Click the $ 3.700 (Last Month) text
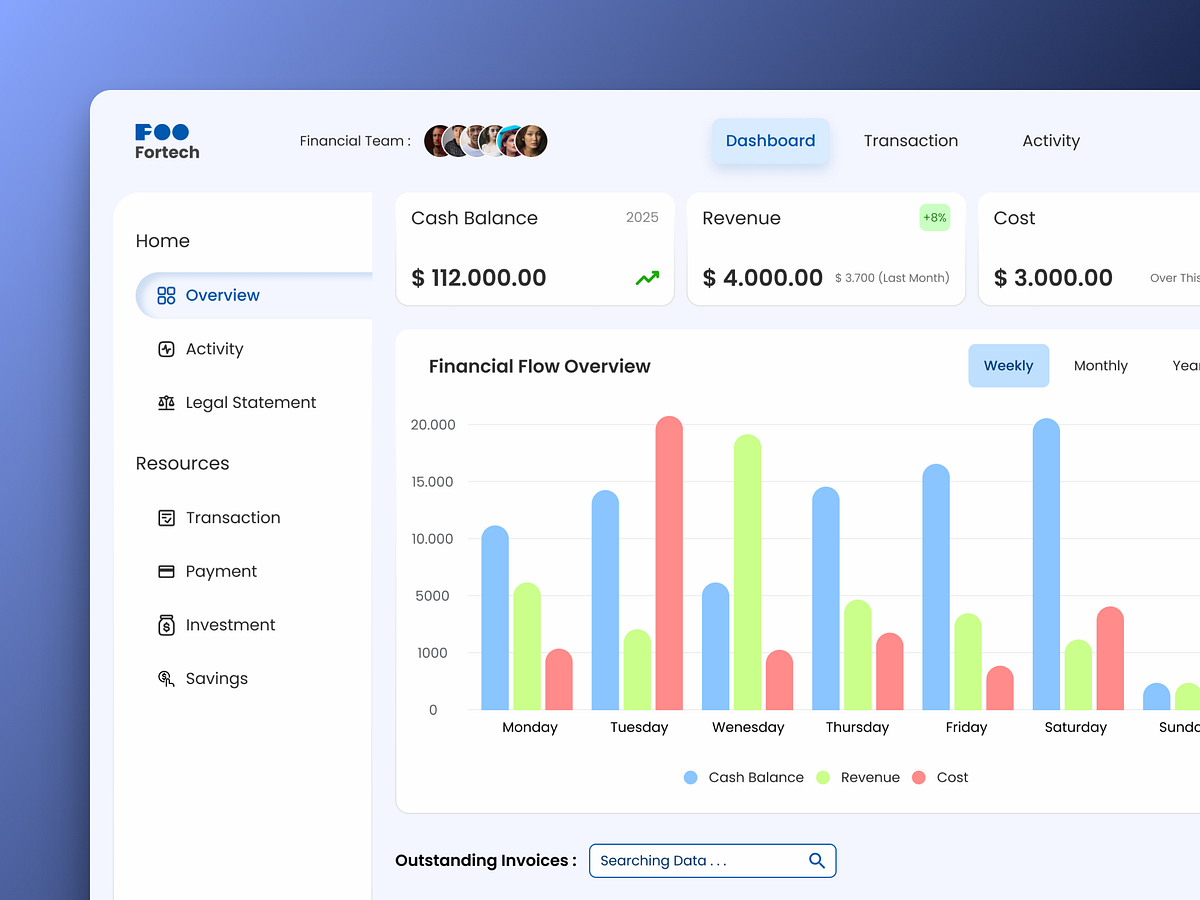Image resolution: width=1200 pixels, height=900 pixels. (x=892, y=278)
